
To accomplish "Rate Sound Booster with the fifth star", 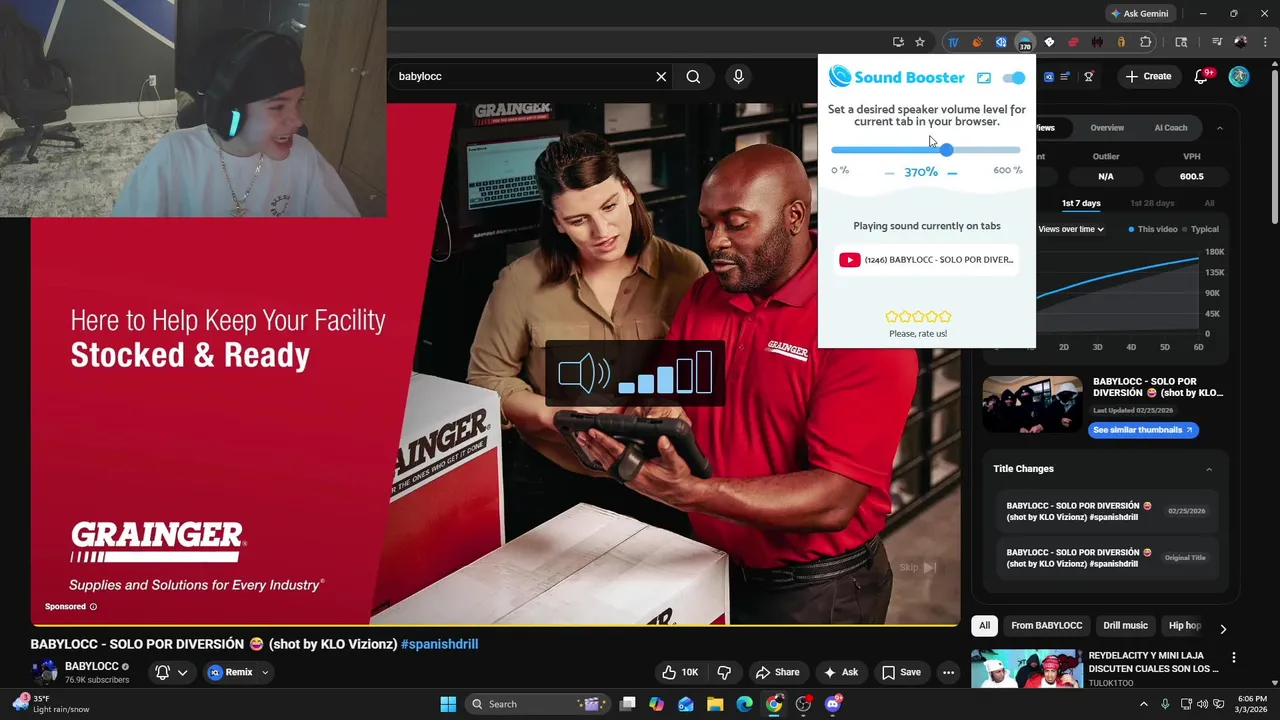I will click(945, 317).
